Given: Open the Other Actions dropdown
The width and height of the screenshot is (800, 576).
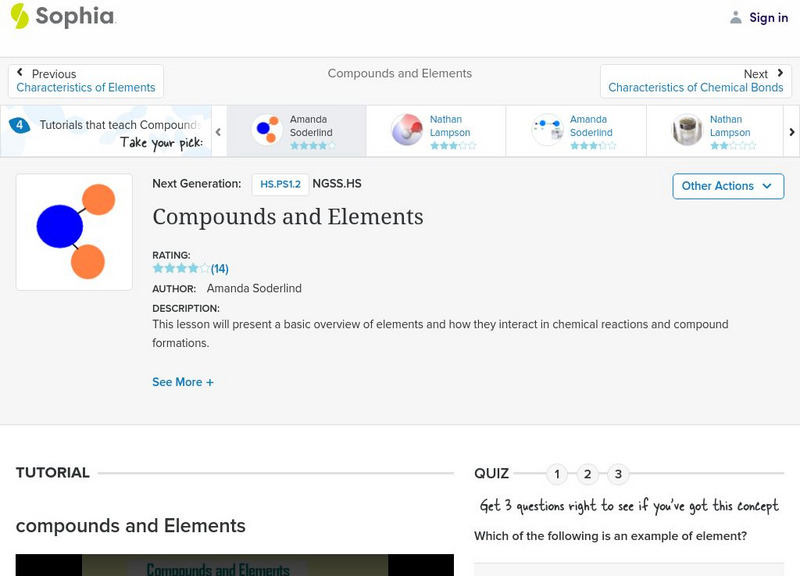Looking at the screenshot, I should click(x=727, y=186).
